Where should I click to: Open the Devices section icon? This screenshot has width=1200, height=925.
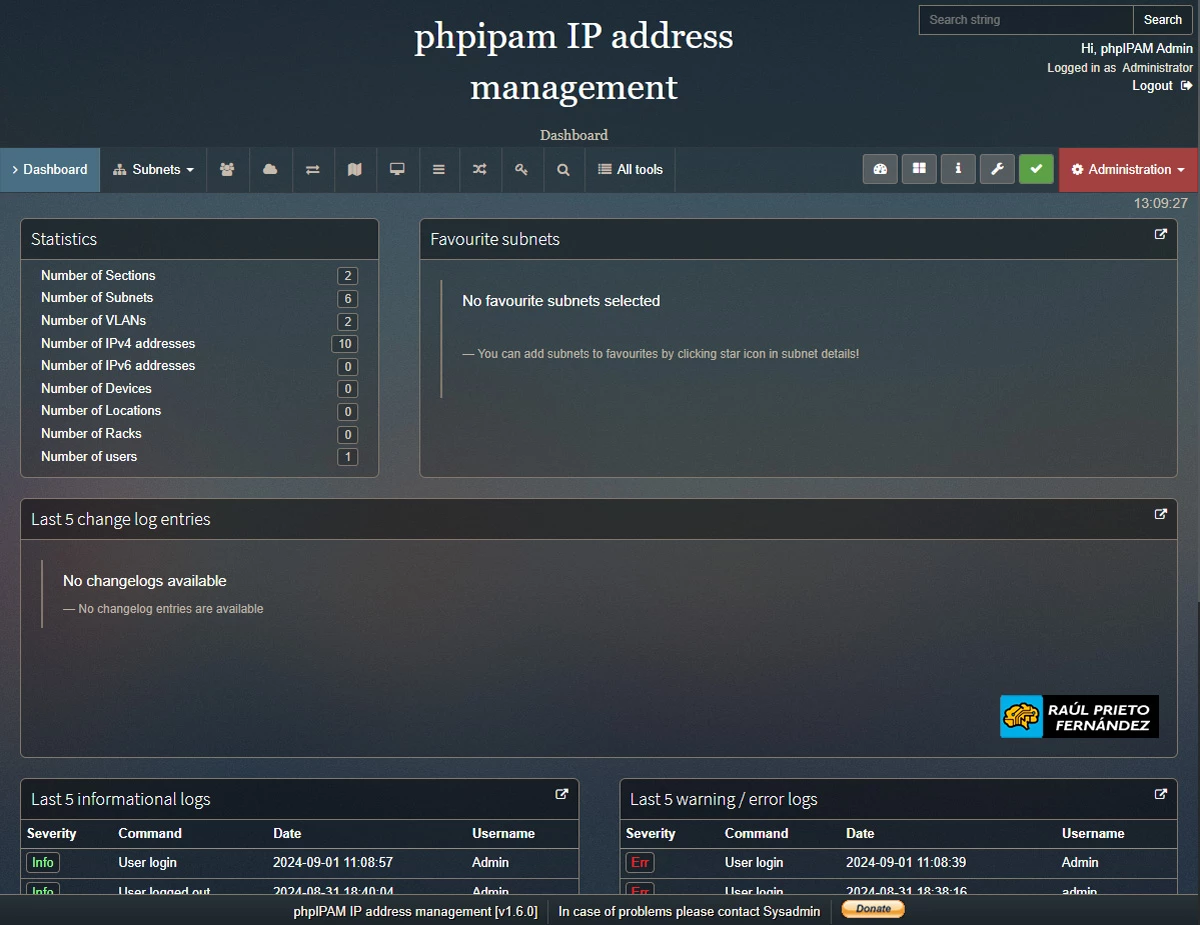pos(227,169)
